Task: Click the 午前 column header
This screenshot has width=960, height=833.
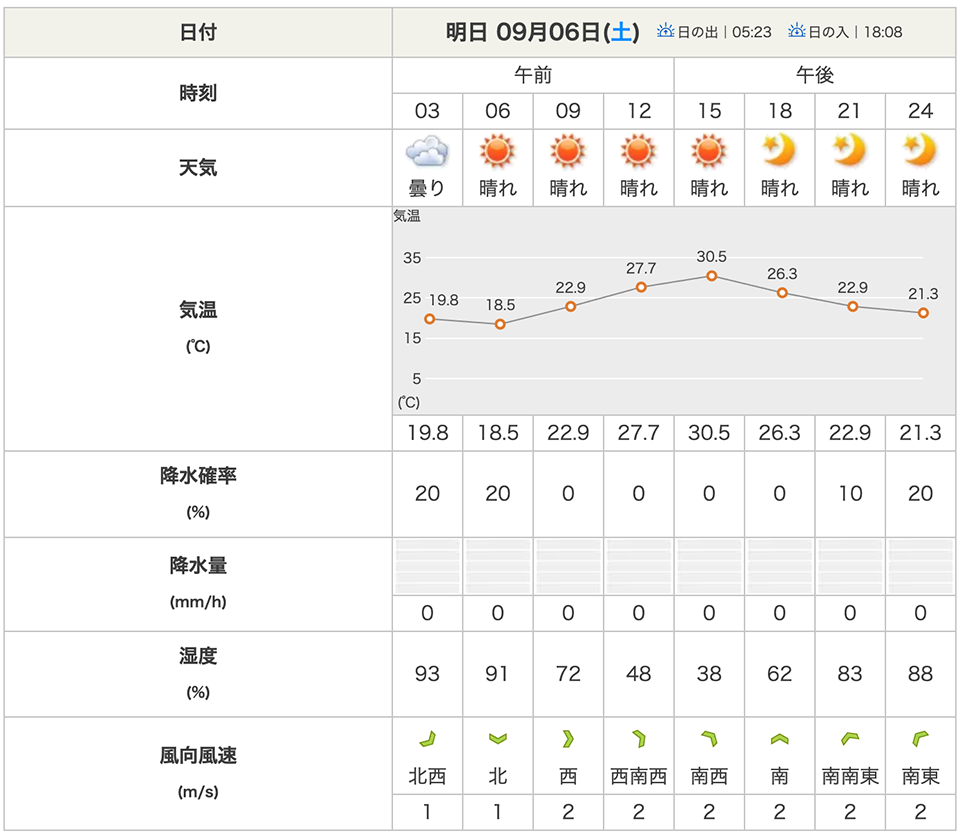Action: click(x=533, y=75)
